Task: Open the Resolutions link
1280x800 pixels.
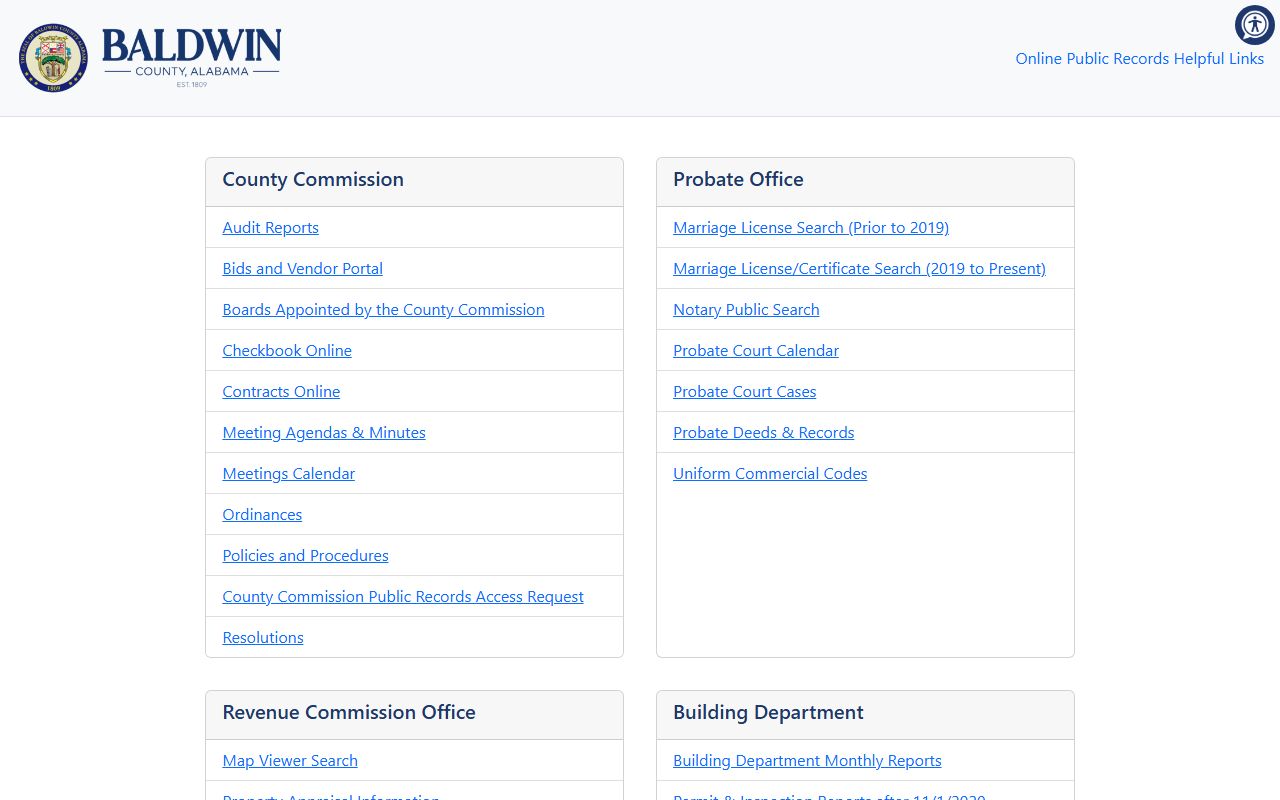Action: coord(263,638)
